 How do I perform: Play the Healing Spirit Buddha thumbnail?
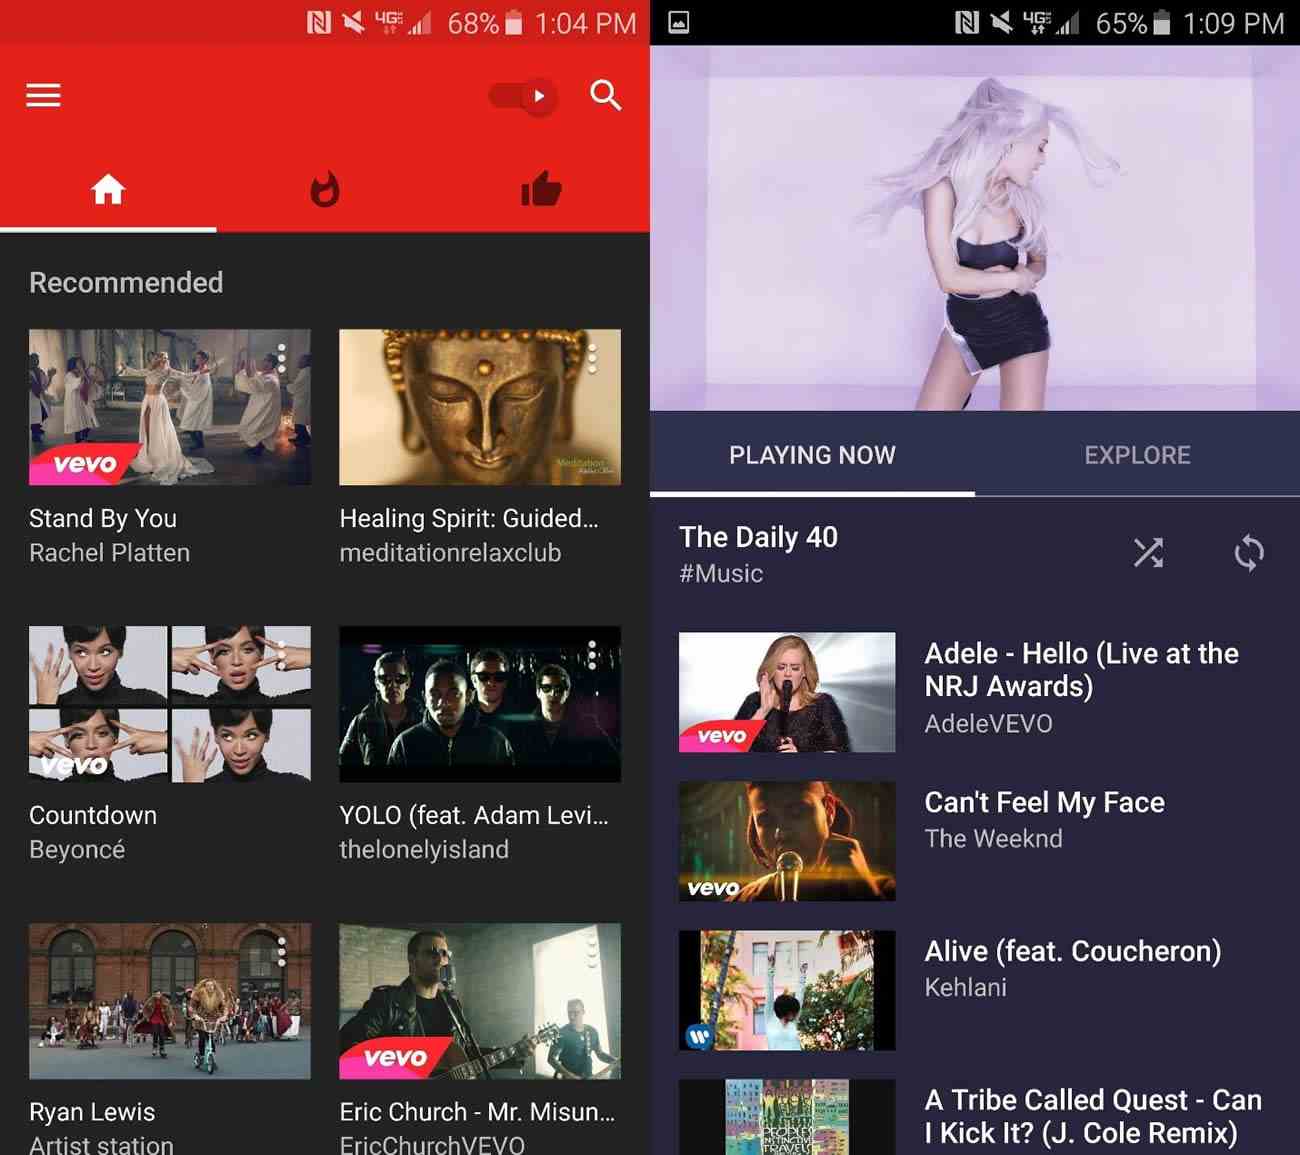[x=480, y=407]
